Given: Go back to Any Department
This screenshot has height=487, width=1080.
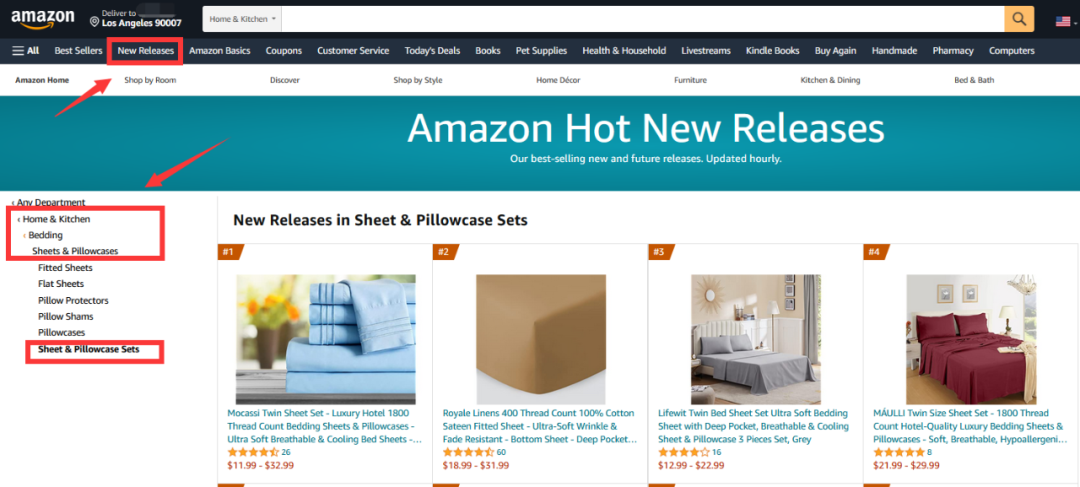Looking at the screenshot, I should pyautogui.click(x=49, y=203).
